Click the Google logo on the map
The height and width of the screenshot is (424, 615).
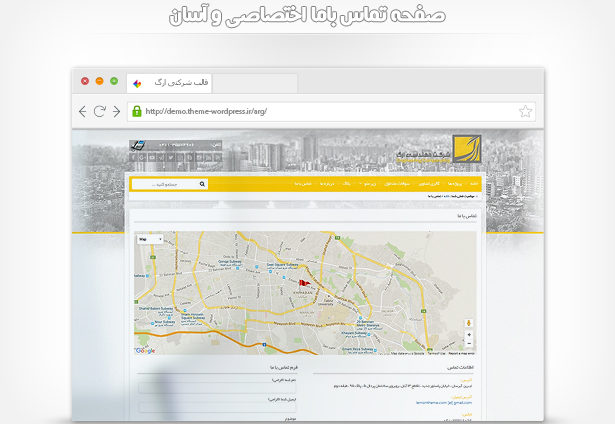pyautogui.click(x=145, y=350)
